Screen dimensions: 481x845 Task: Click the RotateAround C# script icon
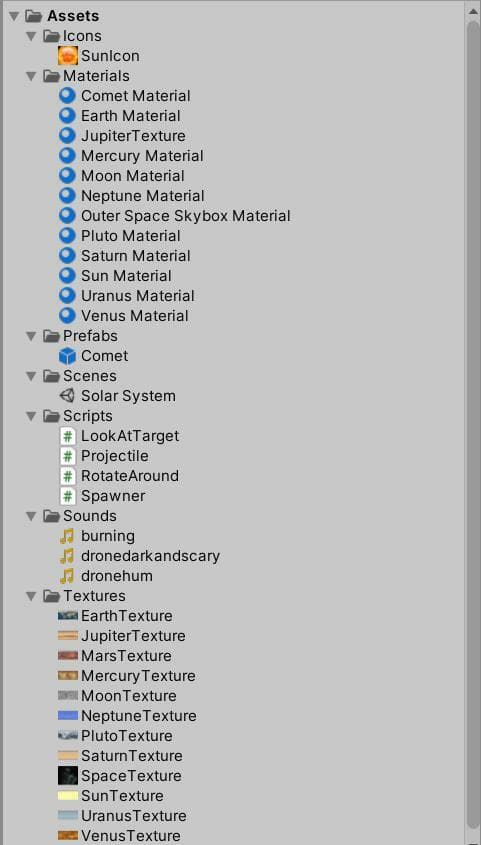[67, 476]
